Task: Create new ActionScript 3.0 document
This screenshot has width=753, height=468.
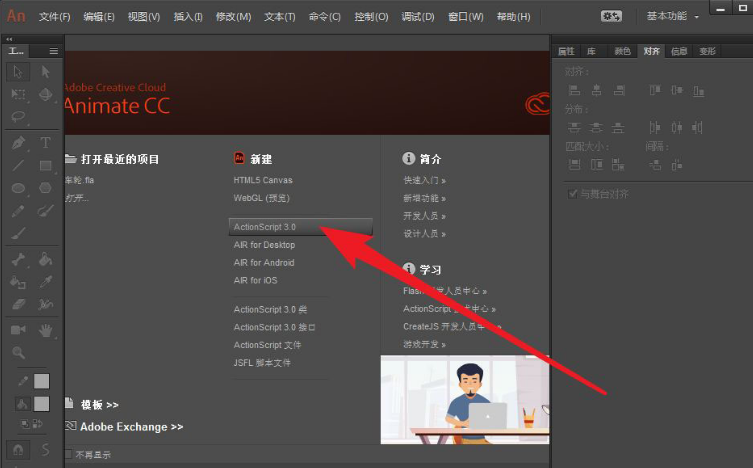Action: 301,227
